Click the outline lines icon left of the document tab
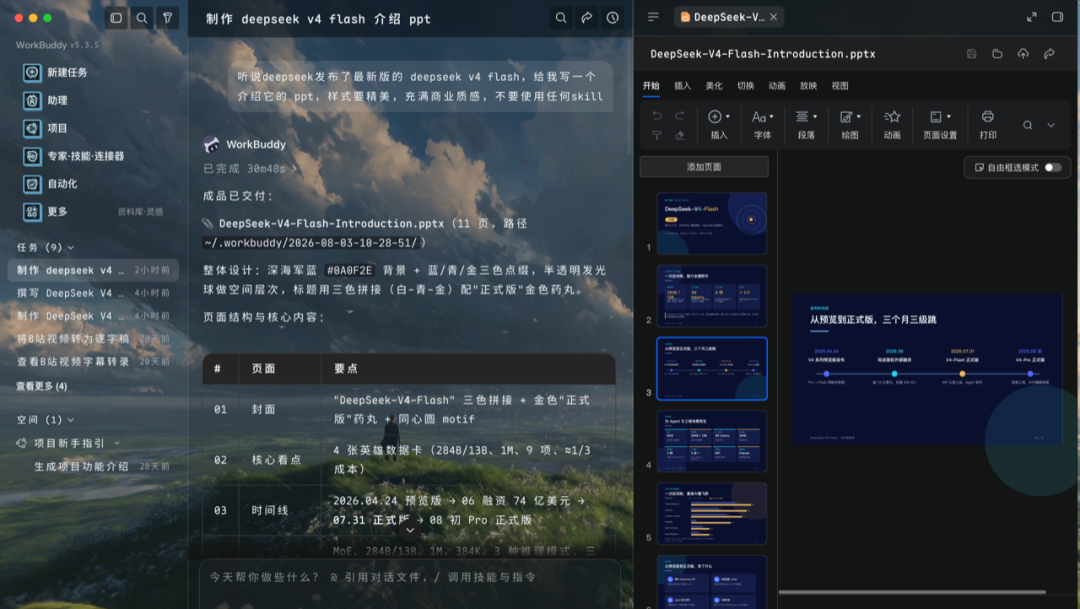This screenshot has width=1080, height=609. 653,17
